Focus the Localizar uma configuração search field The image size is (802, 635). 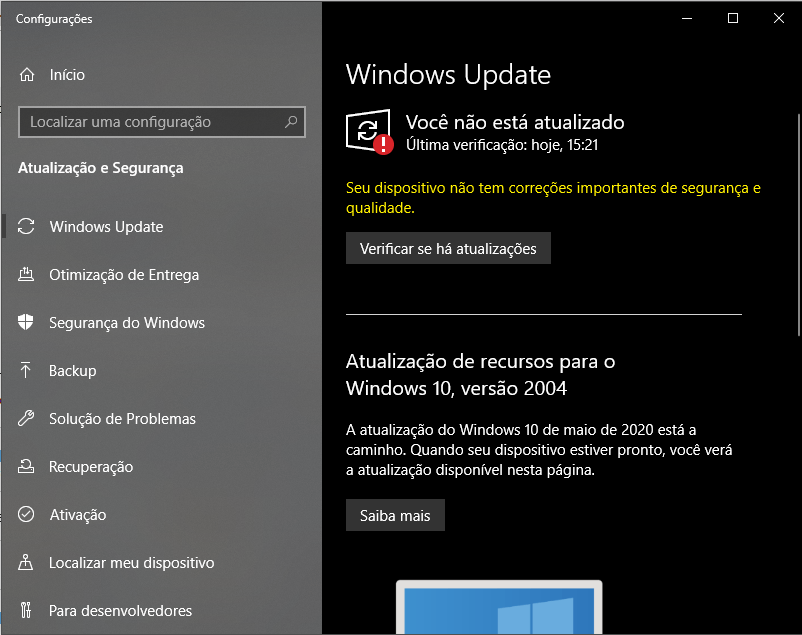(162, 122)
